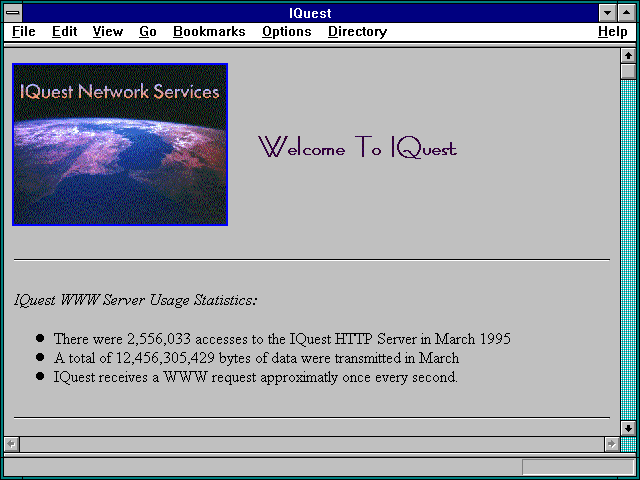Screen dimensions: 640x480
Task: Open the Options menu
Action: (x=287, y=32)
